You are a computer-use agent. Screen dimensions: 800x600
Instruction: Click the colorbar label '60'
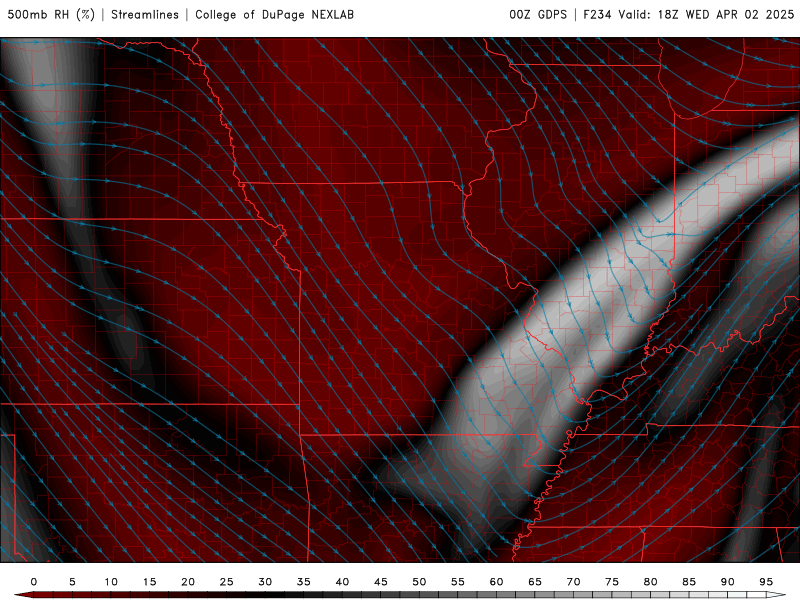tap(496, 582)
